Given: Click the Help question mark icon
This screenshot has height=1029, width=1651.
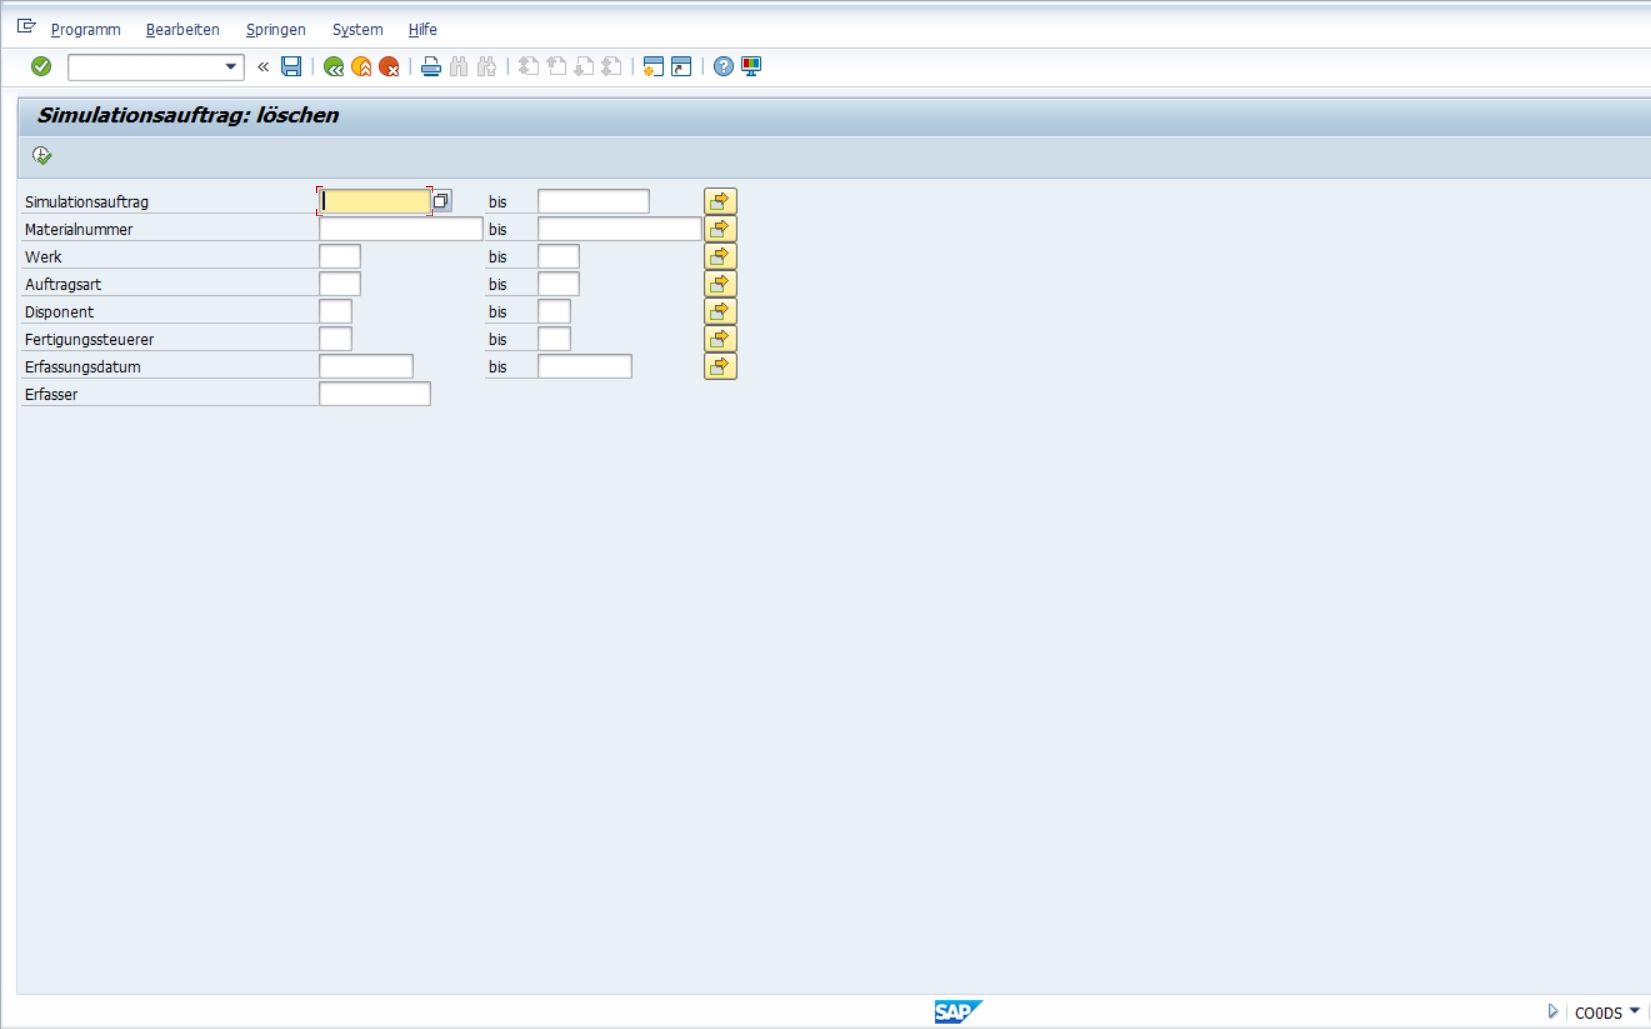Looking at the screenshot, I should [x=723, y=67].
